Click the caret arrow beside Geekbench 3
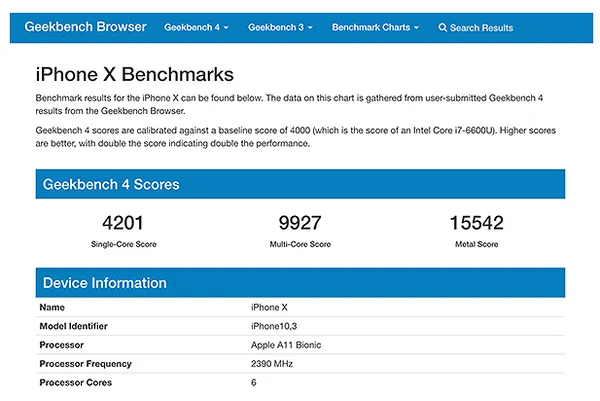600x401 pixels. tap(310, 28)
